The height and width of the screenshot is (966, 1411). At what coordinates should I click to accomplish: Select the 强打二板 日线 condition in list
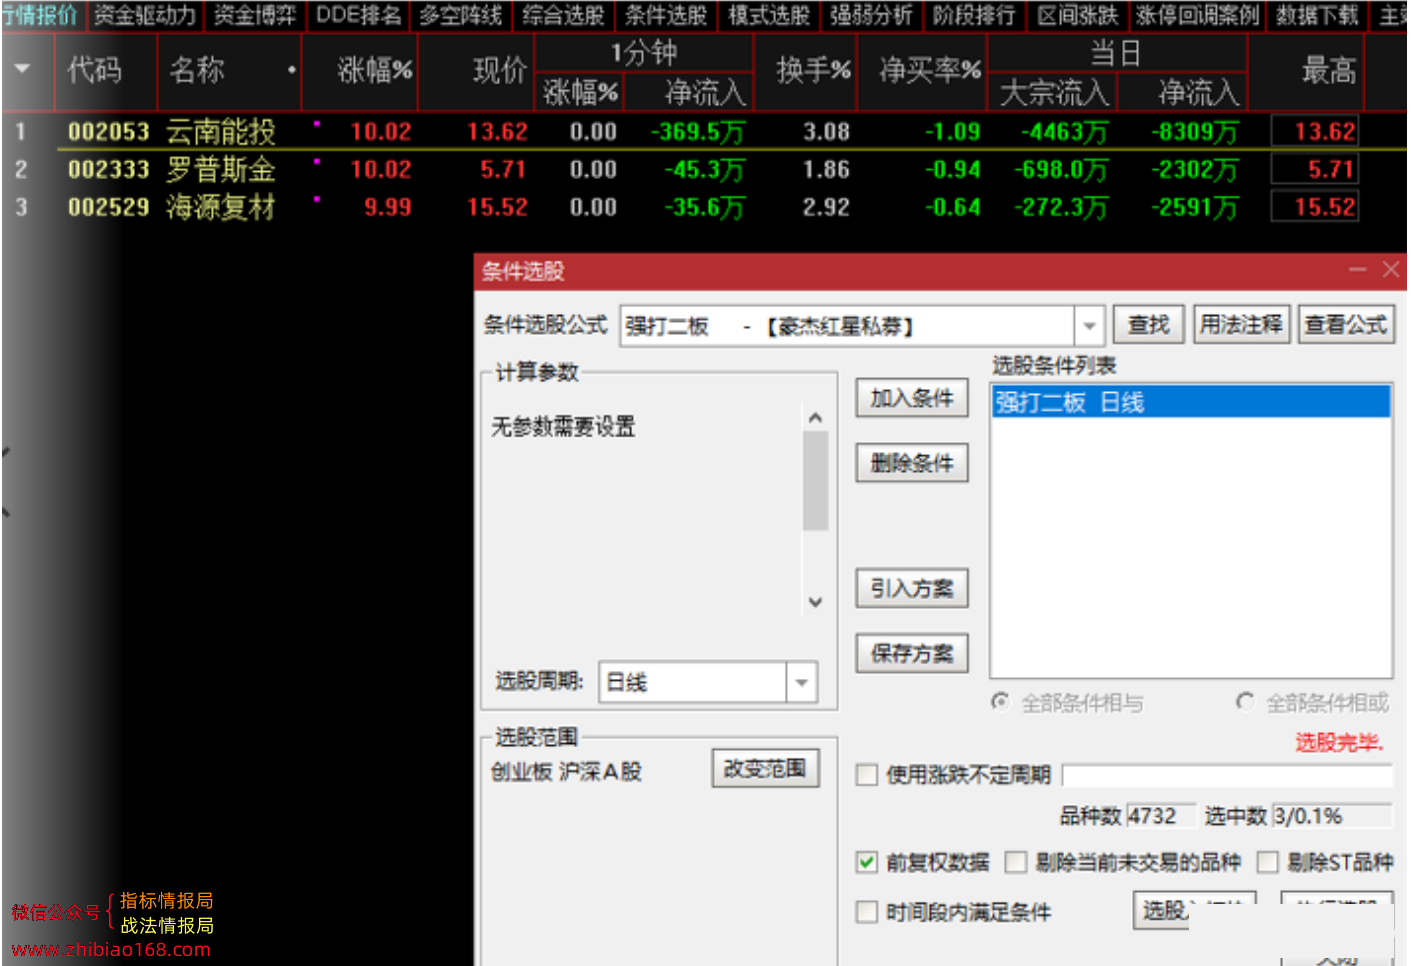pyautogui.click(x=1191, y=402)
